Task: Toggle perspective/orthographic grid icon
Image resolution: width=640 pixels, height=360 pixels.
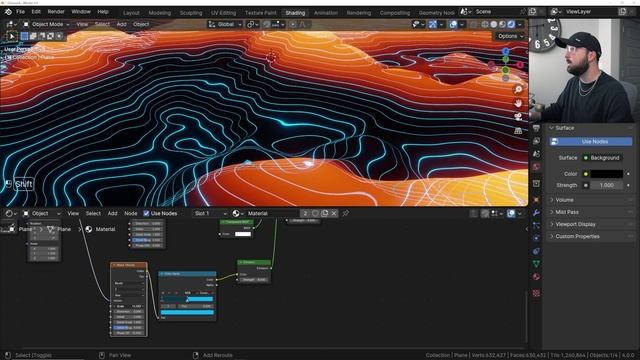Action: pyautogui.click(x=518, y=131)
